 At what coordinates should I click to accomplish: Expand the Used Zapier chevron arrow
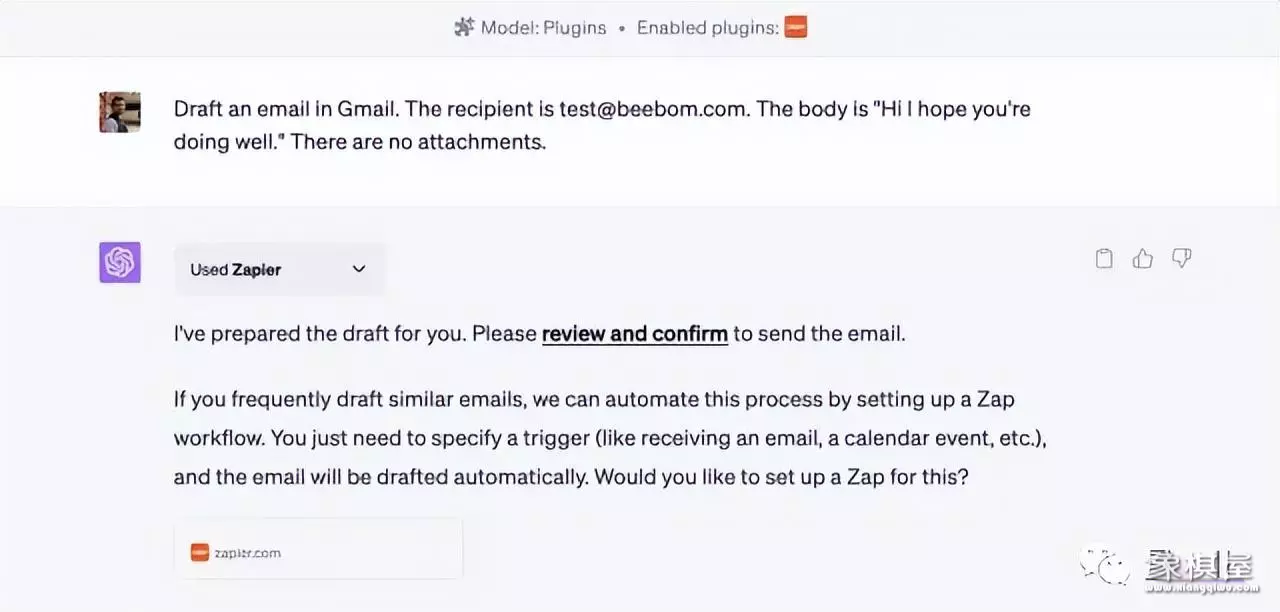pos(359,269)
